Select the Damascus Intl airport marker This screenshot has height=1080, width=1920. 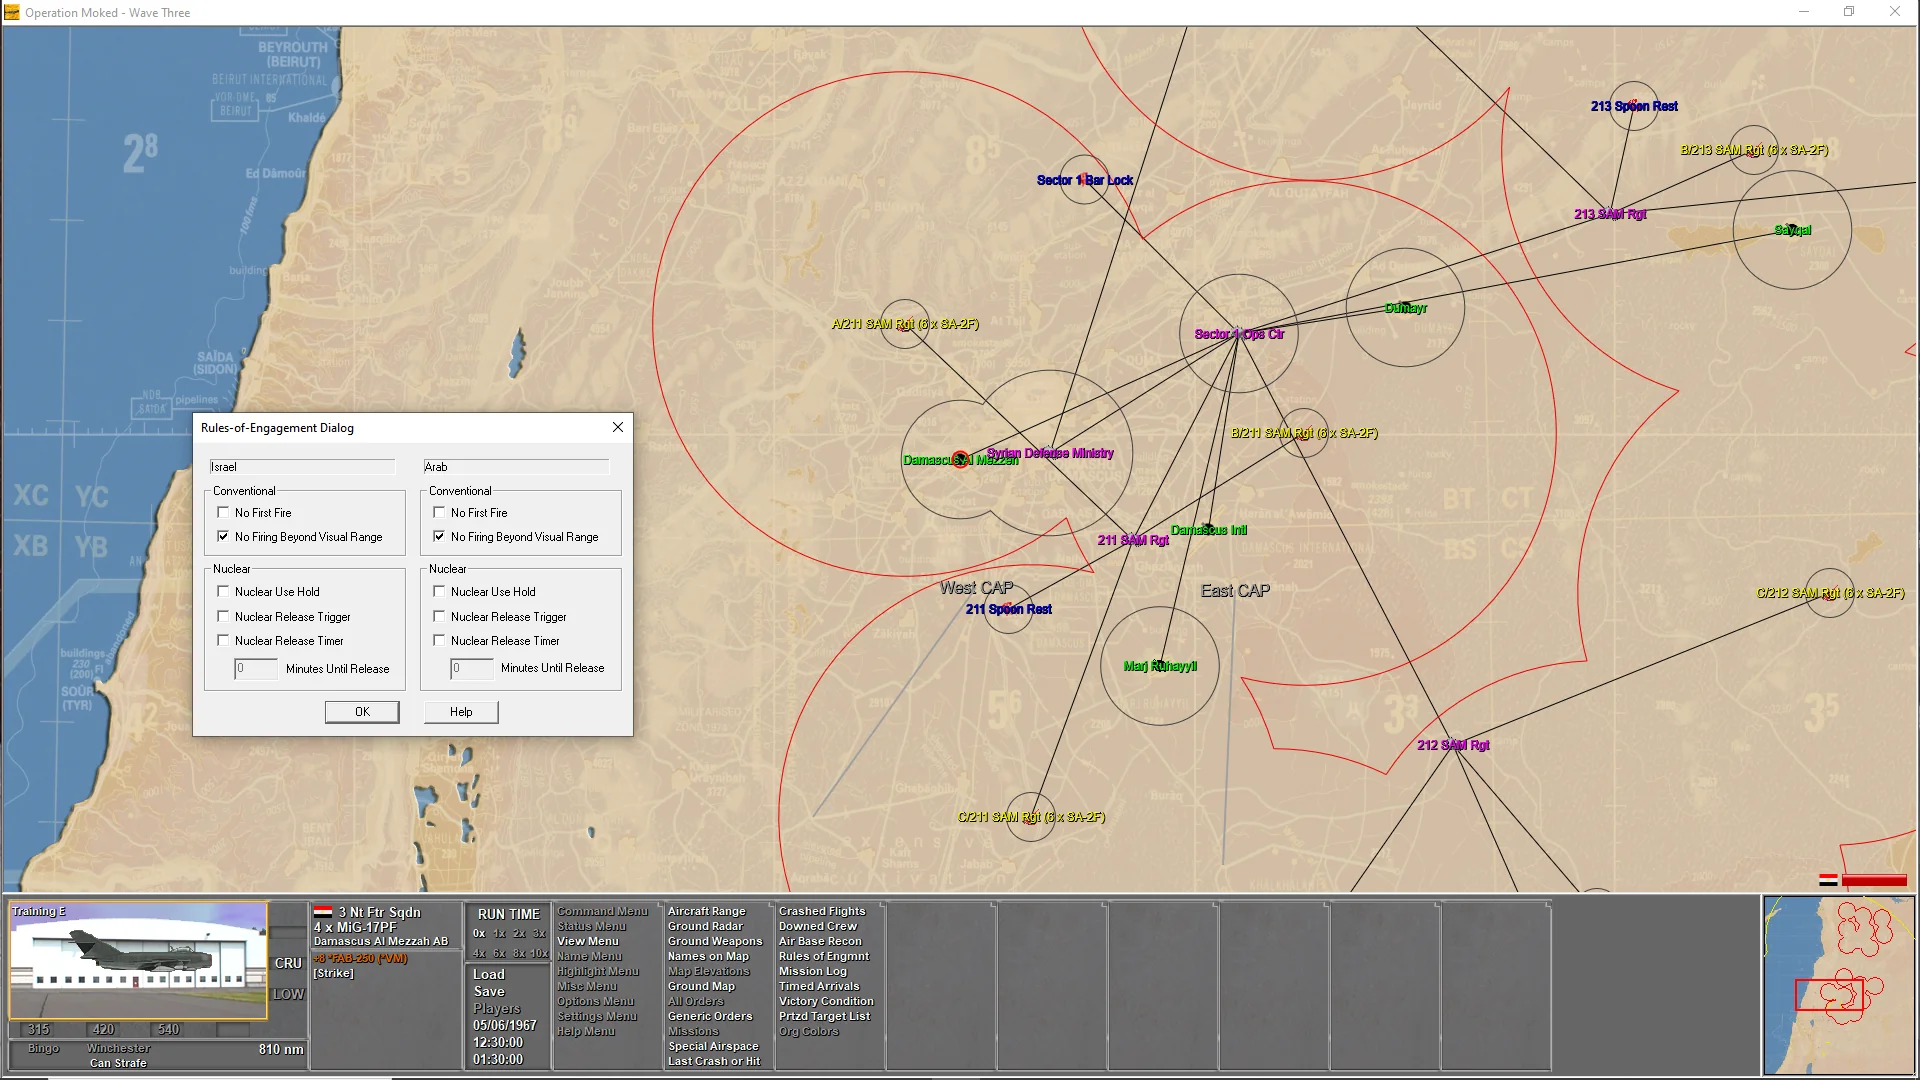(x=1208, y=530)
